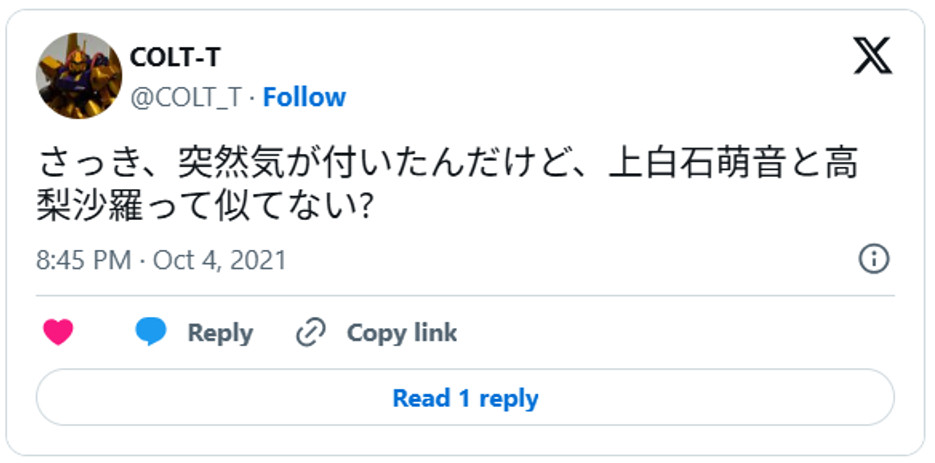Like the tweet with the heart icon
Viewport: 935px width, 463px height.
point(59,333)
